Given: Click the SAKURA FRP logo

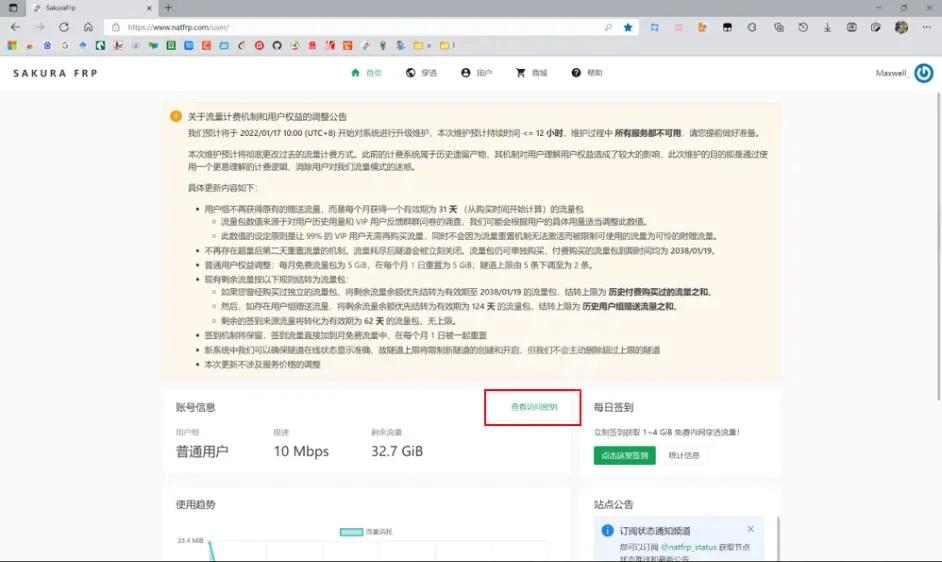Looking at the screenshot, I should [55, 73].
